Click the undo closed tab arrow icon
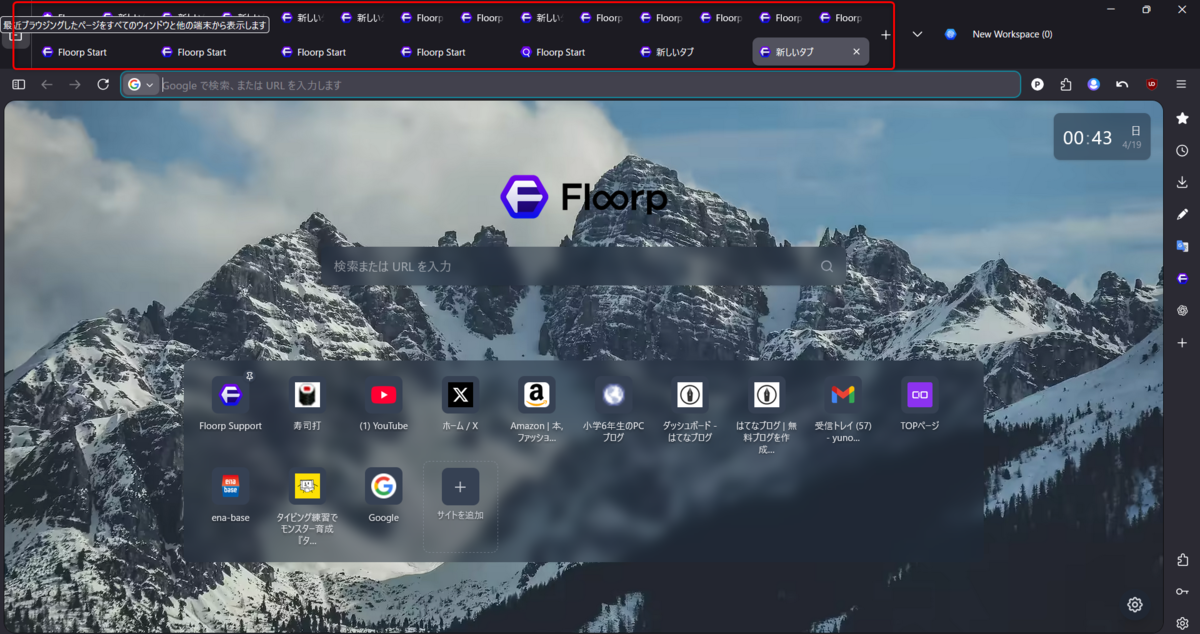1200x634 pixels. click(1123, 85)
